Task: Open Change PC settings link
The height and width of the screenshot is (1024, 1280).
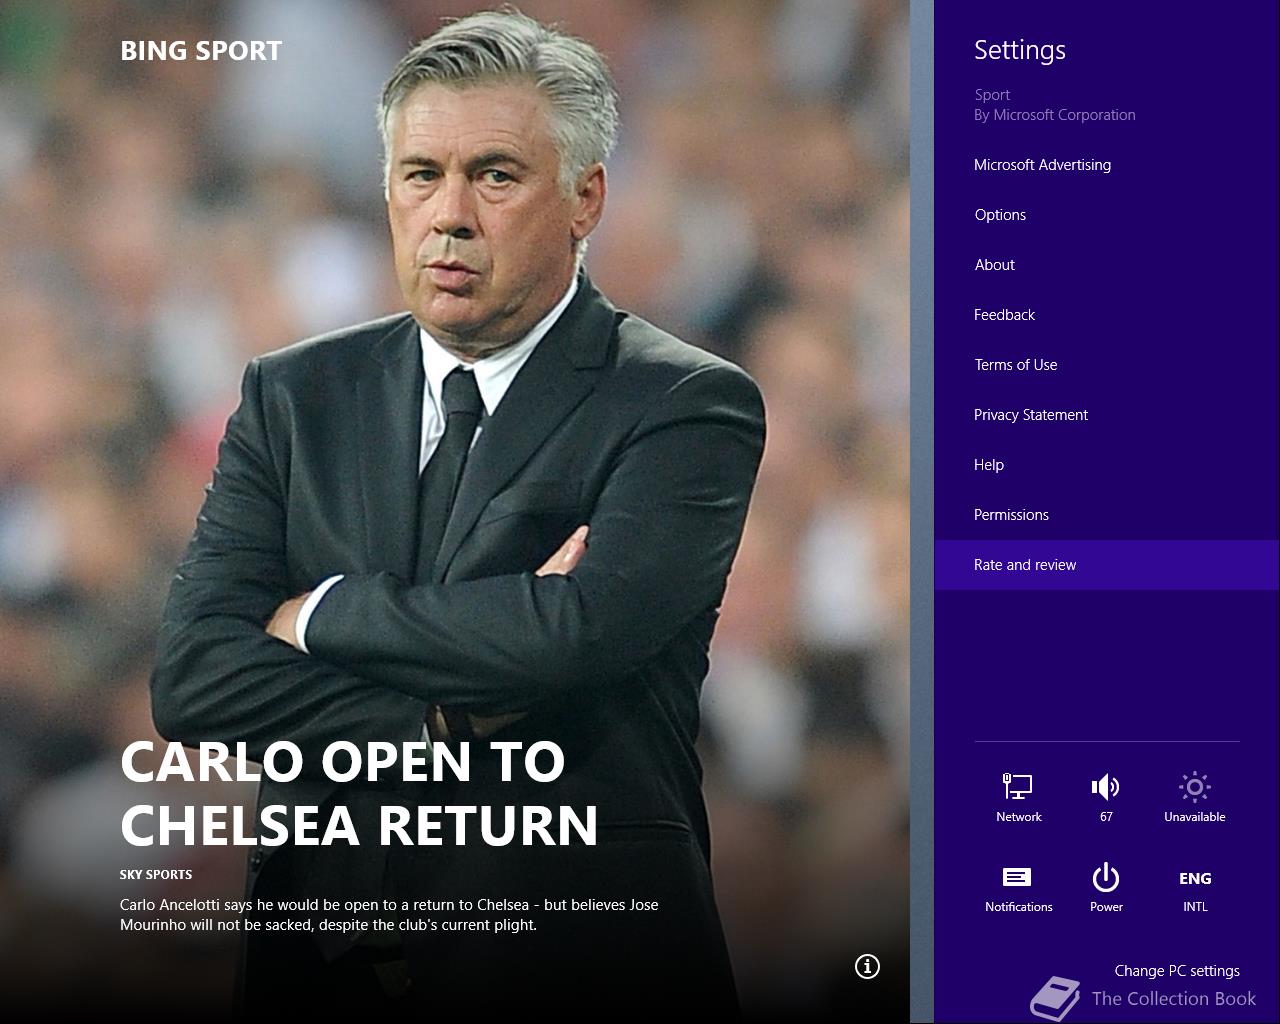Action: 1177,971
